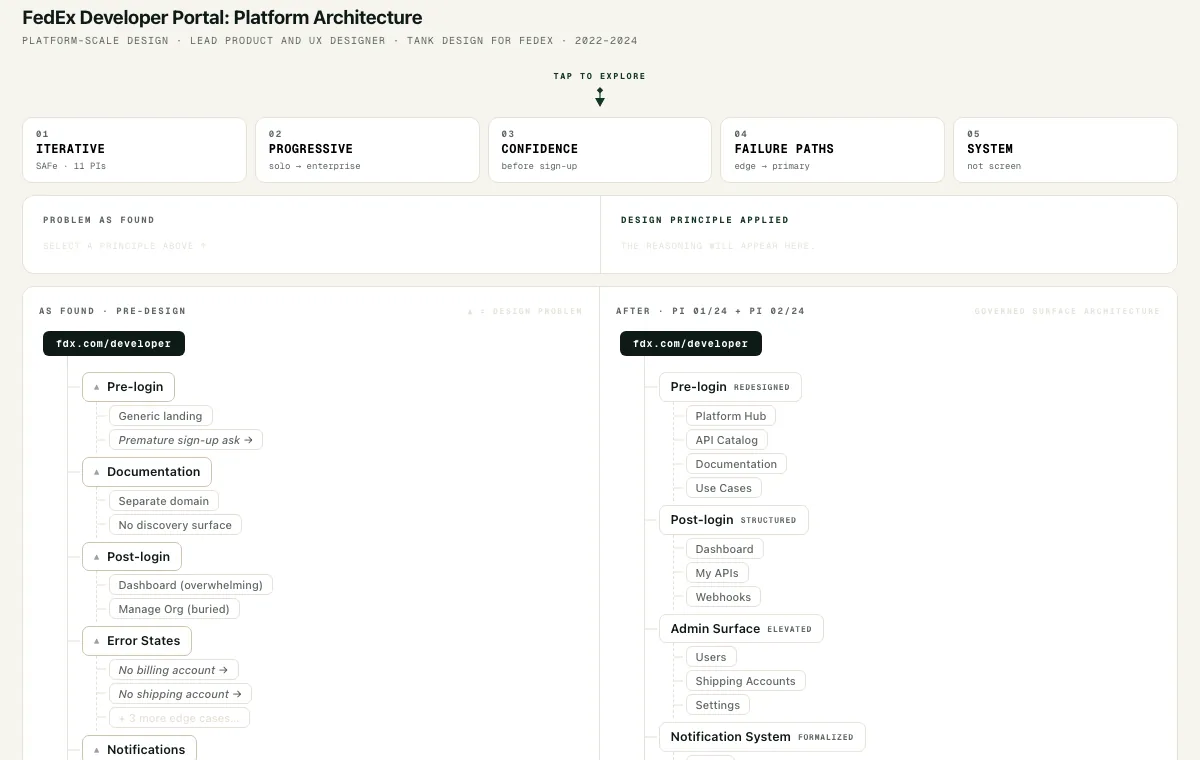Click the left fdx.com/developer root node
Image resolution: width=1200 pixels, height=760 pixels.
click(114, 343)
